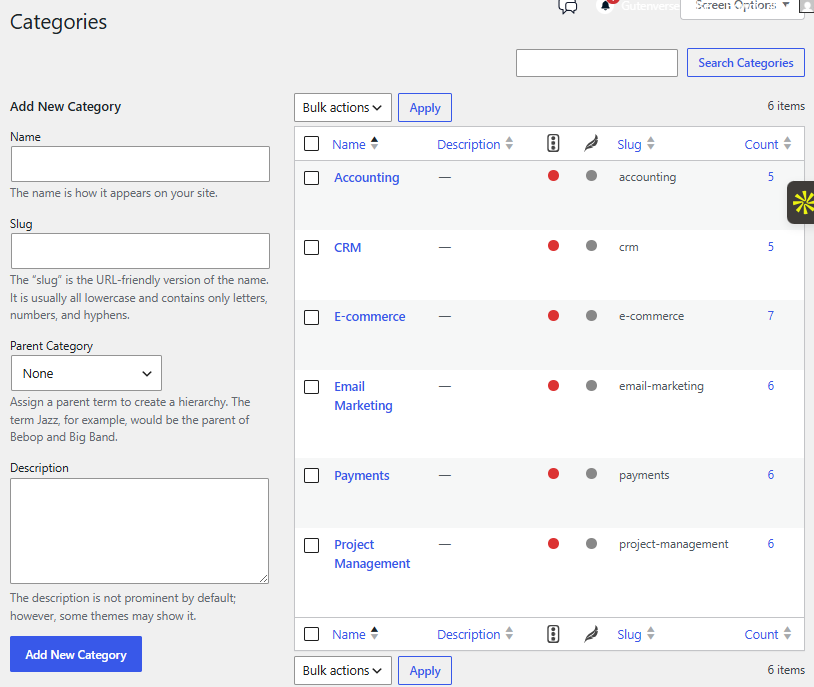Open the Project Management category link
The height and width of the screenshot is (687, 814).
tap(372, 554)
